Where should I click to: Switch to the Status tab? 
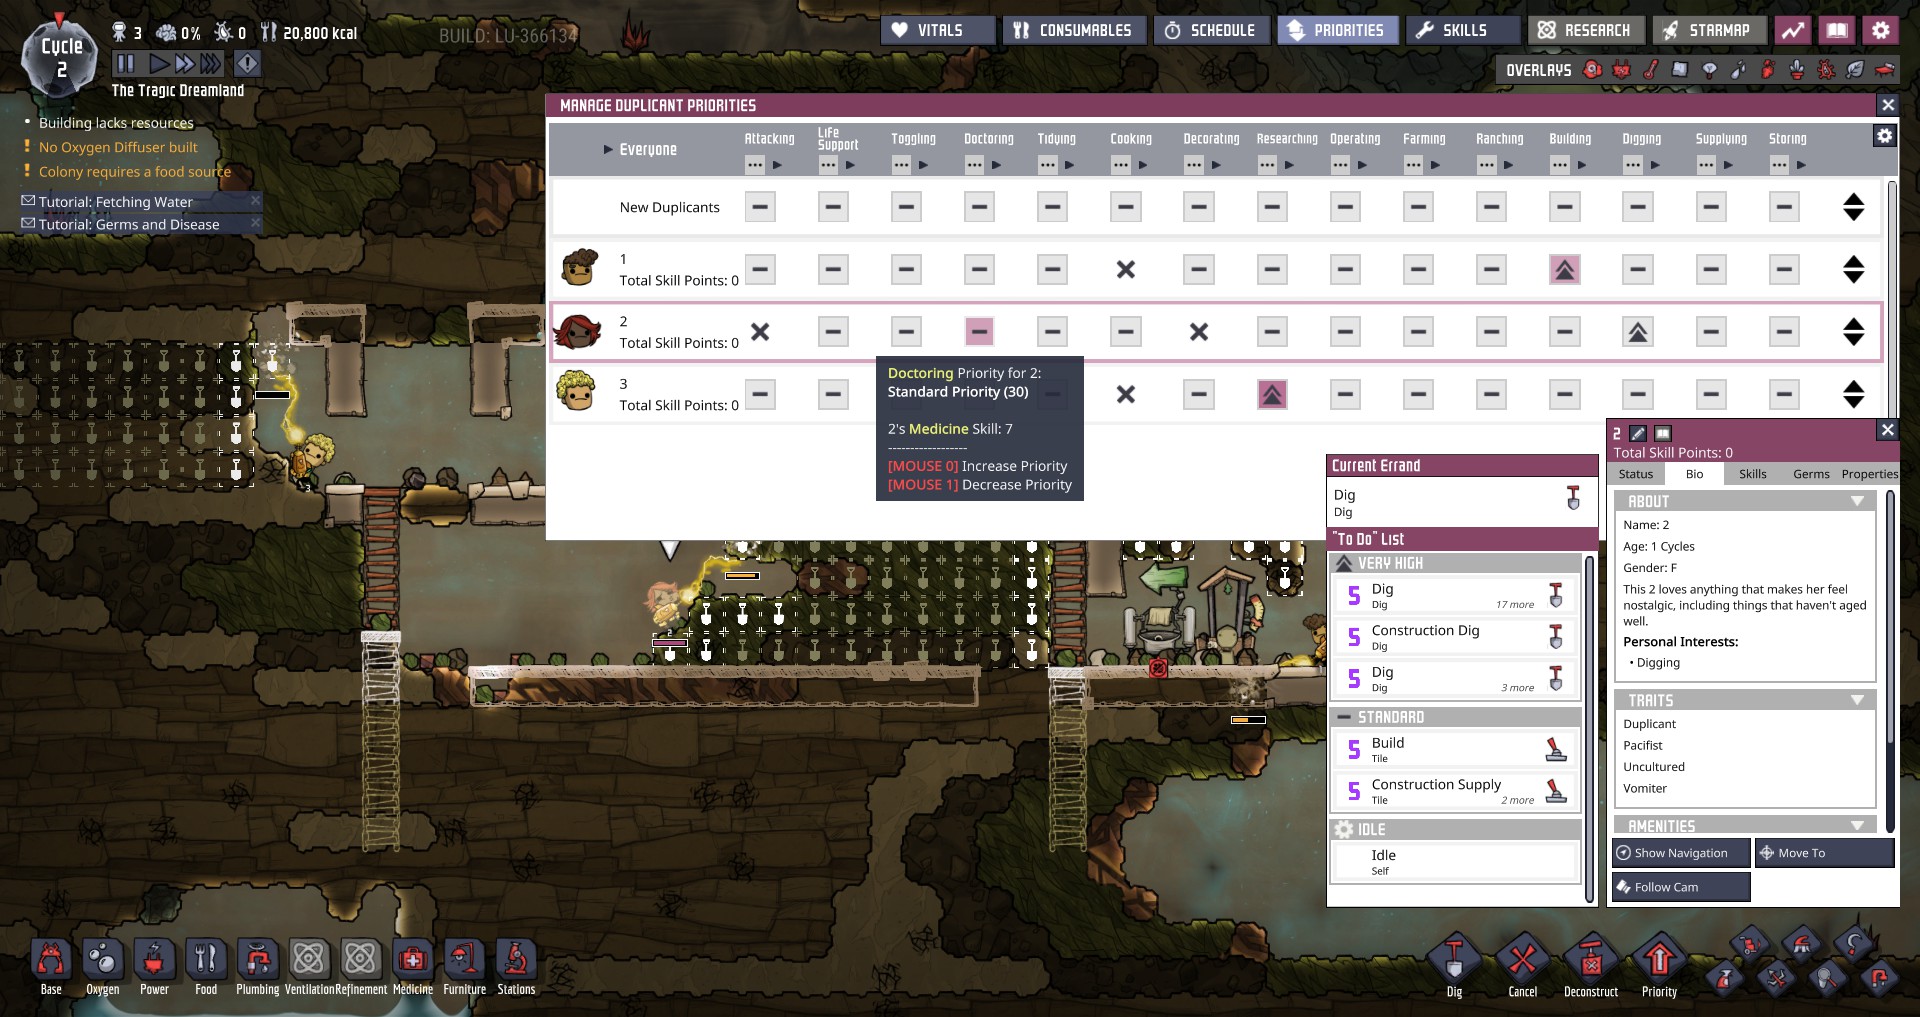pos(1636,474)
